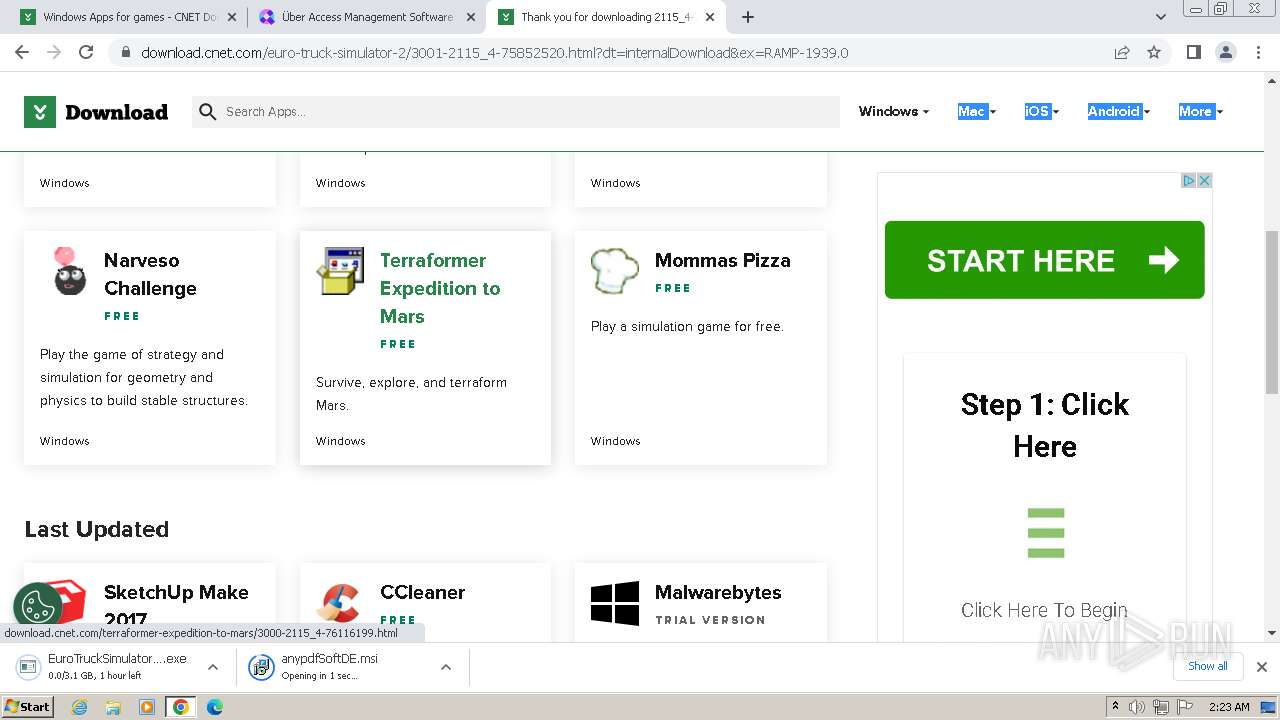
Task: Click the AdChoices triangle icon
Action: [1190, 181]
